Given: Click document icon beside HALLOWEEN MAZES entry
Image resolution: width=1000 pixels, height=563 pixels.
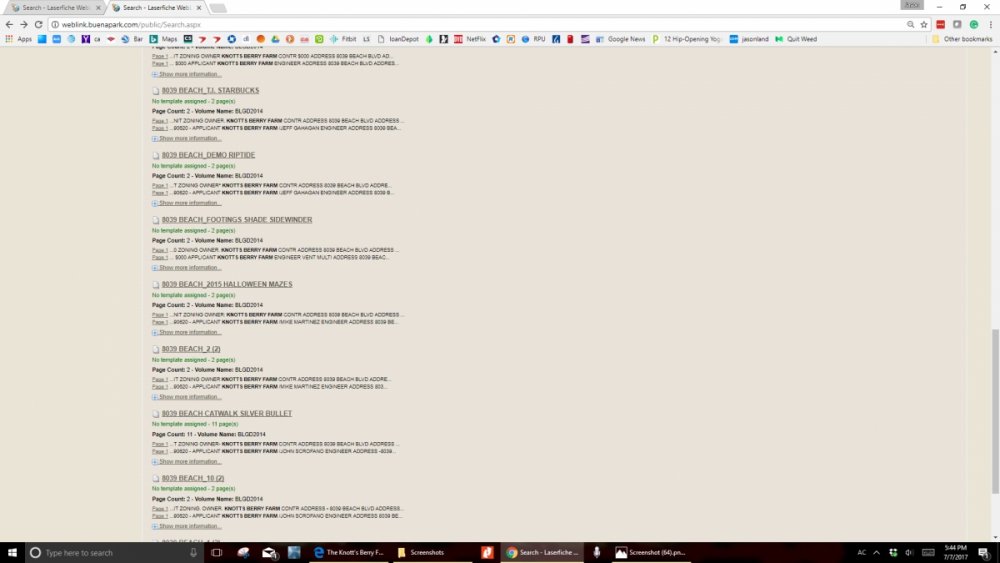Looking at the screenshot, I should [x=155, y=285].
